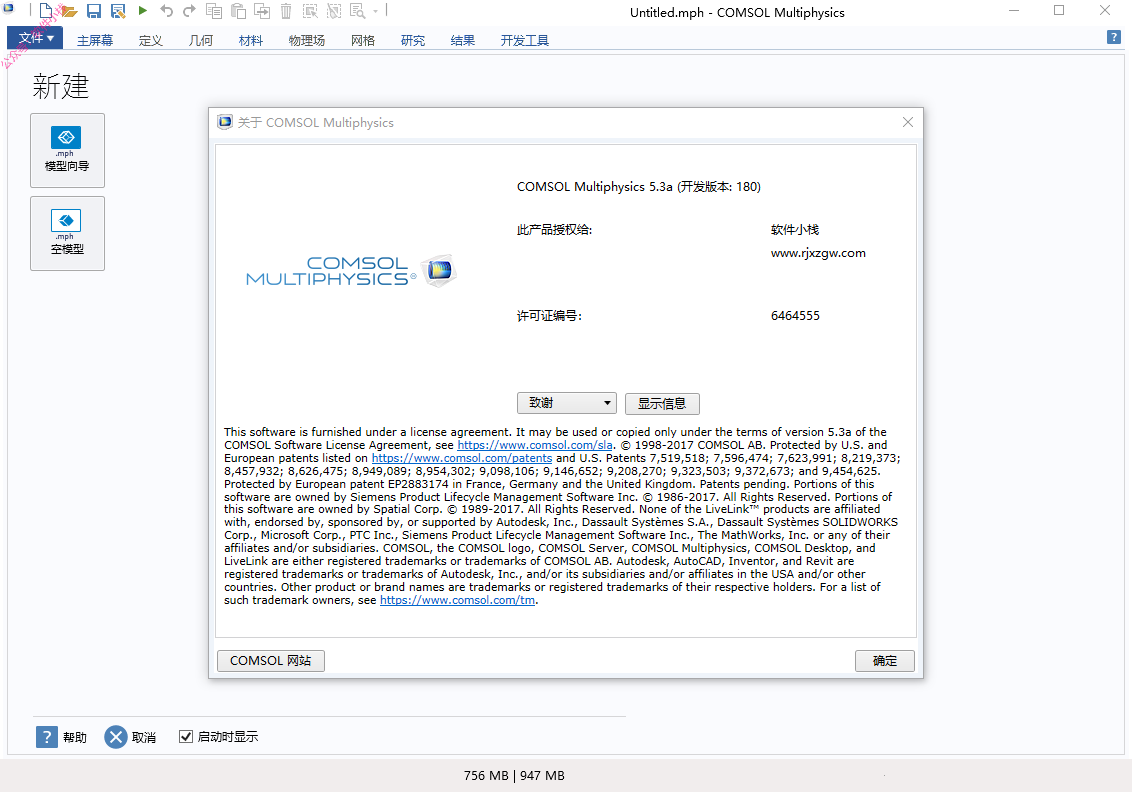
Task: Click the 许可证编号 label
Action: pyautogui.click(x=549, y=316)
